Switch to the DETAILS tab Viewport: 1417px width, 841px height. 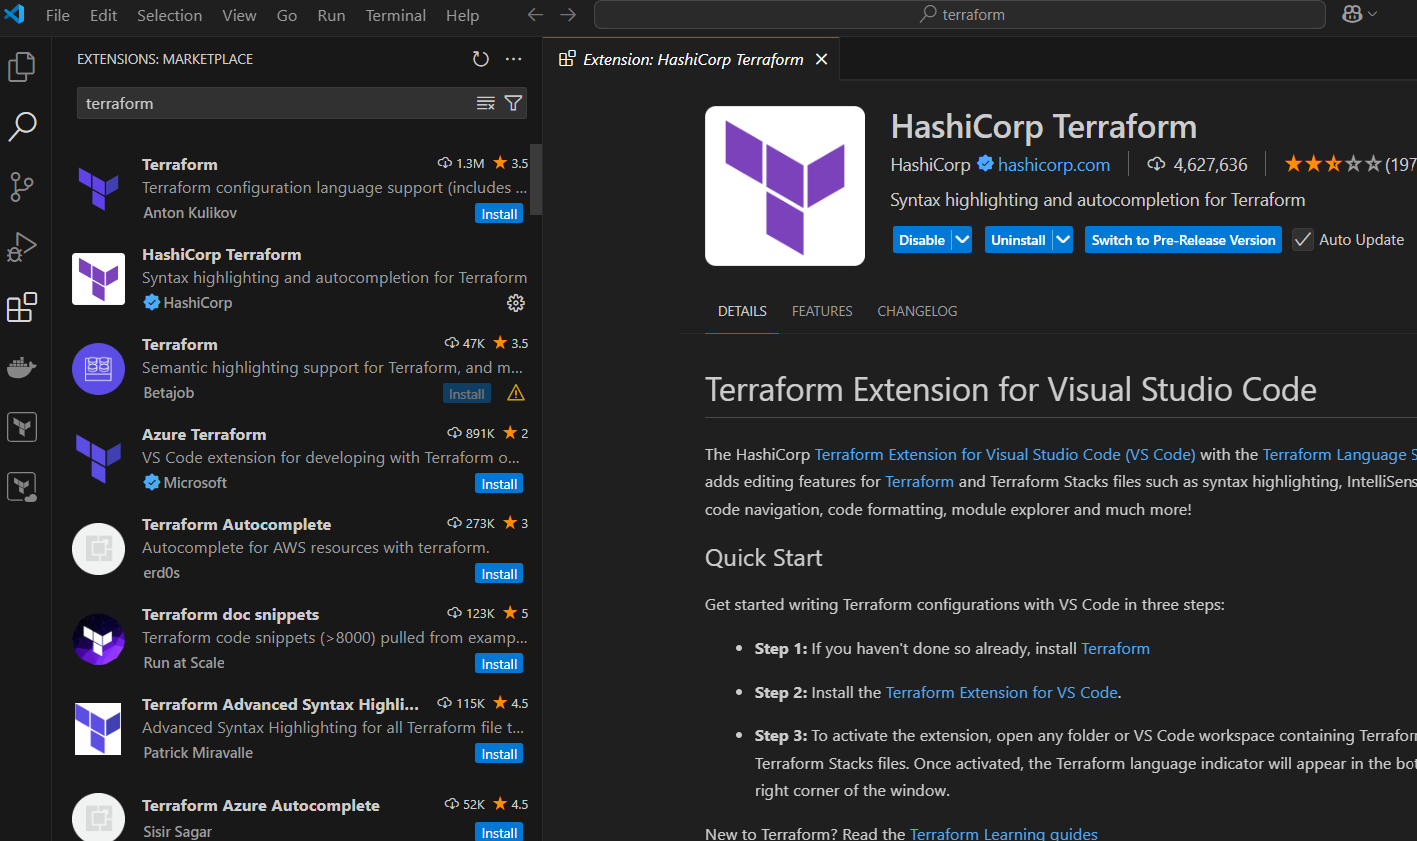(742, 311)
